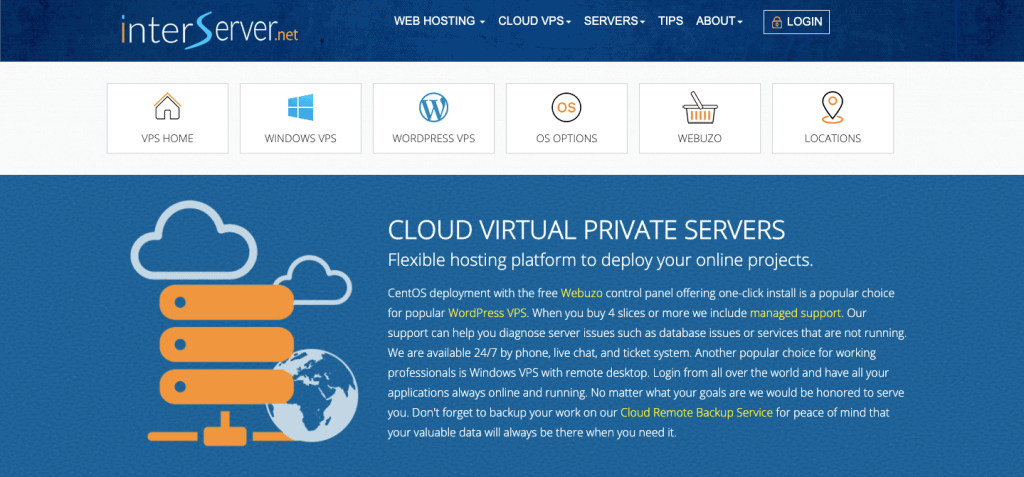Screen dimensions: 1024x477
Task: Expand the Web Hosting dropdown menu
Action: pyautogui.click(x=439, y=21)
